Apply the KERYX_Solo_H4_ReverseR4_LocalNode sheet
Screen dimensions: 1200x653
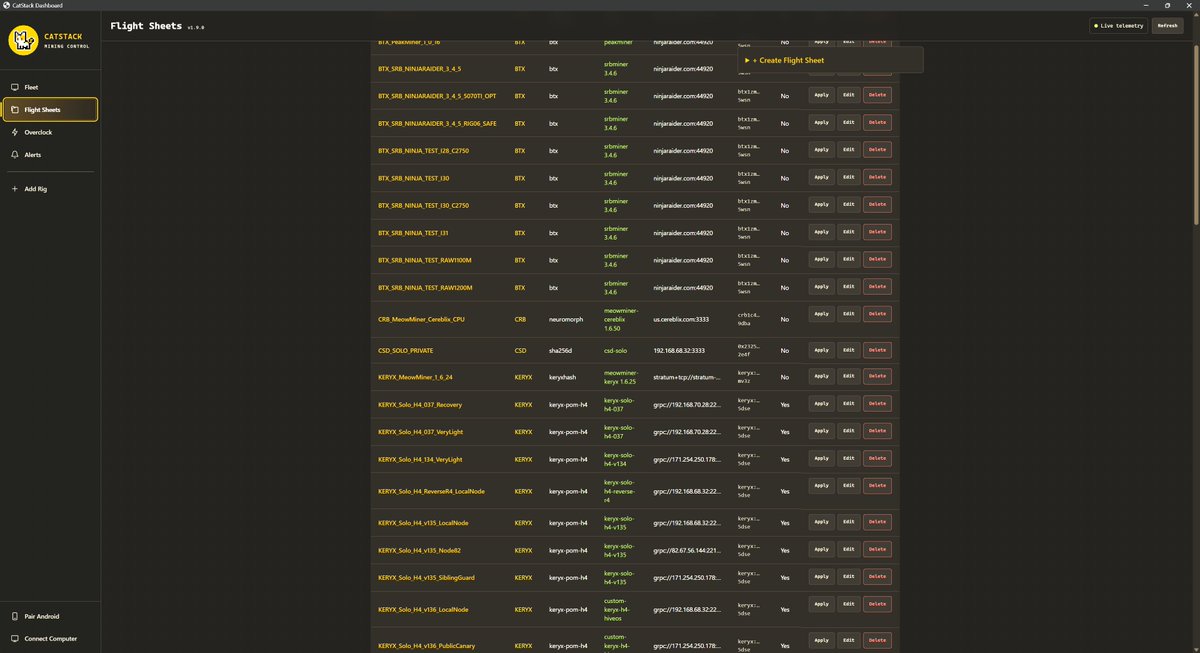point(821,485)
